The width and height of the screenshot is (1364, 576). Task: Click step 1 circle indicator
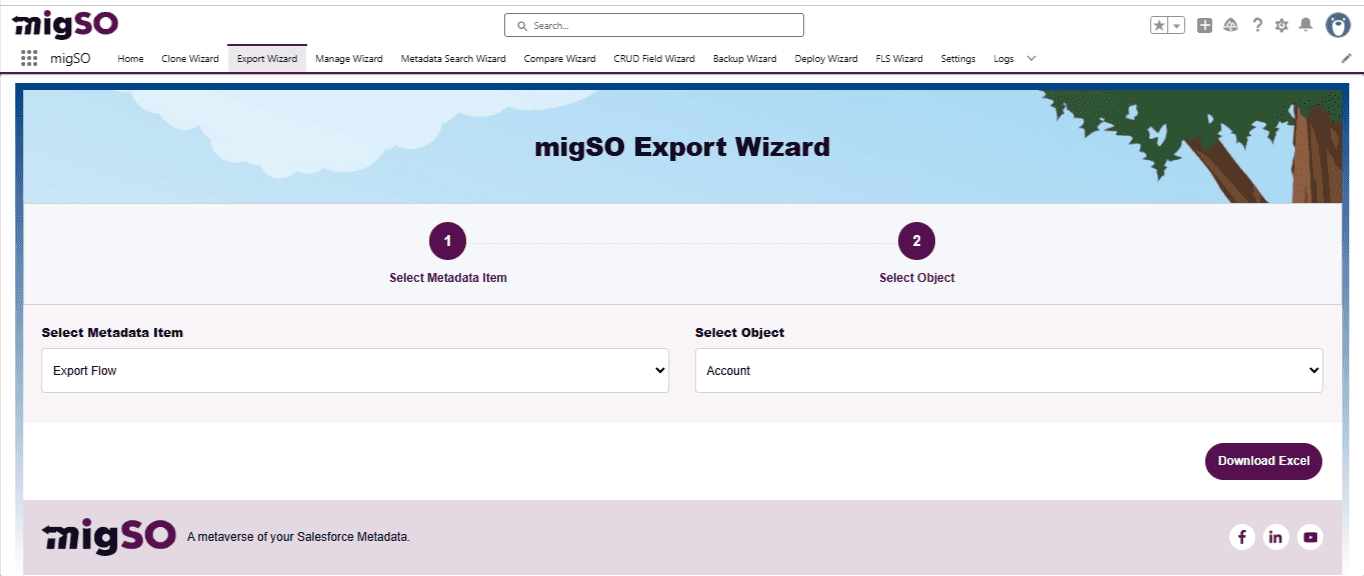pyautogui.click(x=447, y=241)
